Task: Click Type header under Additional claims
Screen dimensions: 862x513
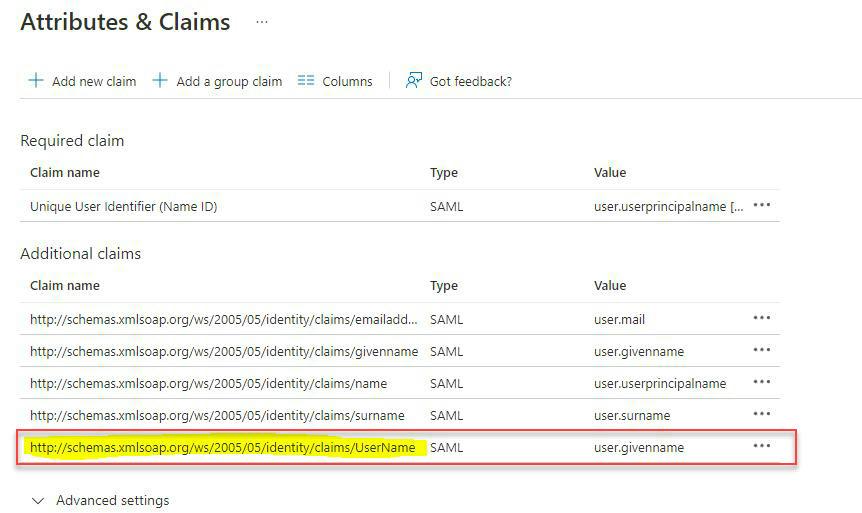Action: point(444,286)
